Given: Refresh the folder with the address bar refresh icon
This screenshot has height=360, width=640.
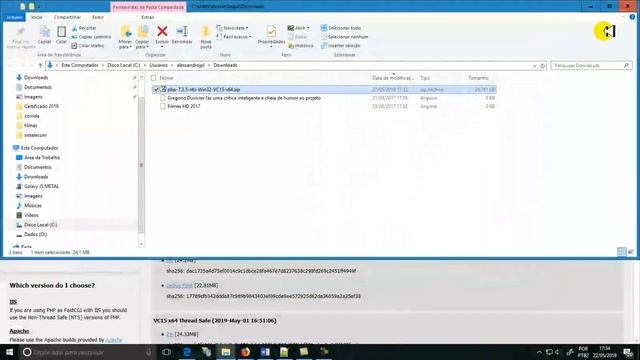Looking at the screenshot, I should click(543, 66).
